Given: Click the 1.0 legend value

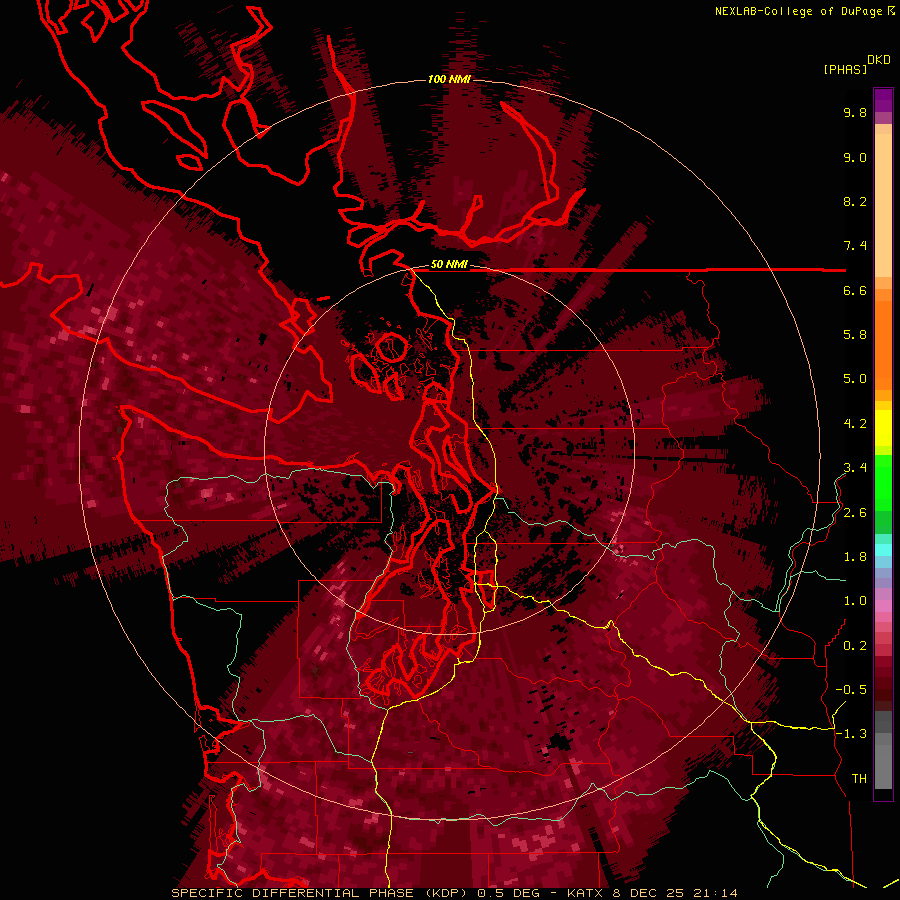Looking at the screenshot, I should (x=855, y=601).
